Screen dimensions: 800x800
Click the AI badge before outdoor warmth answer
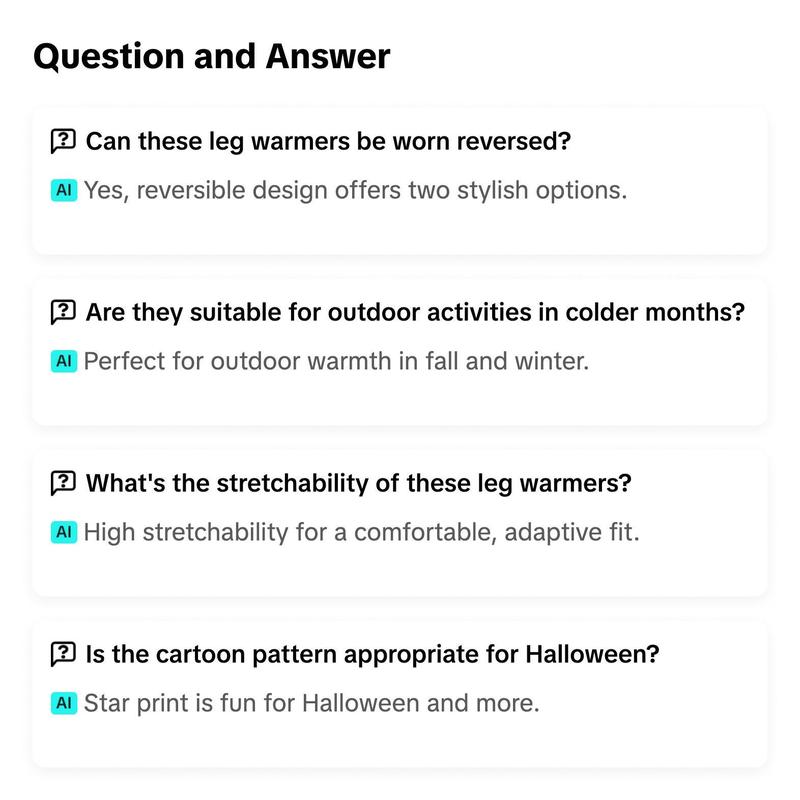pos(64,361)
